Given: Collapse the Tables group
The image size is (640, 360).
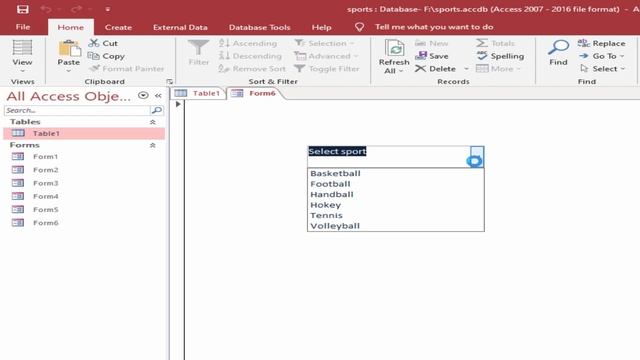Looking at the screenshot, I should tap(152, 122).
